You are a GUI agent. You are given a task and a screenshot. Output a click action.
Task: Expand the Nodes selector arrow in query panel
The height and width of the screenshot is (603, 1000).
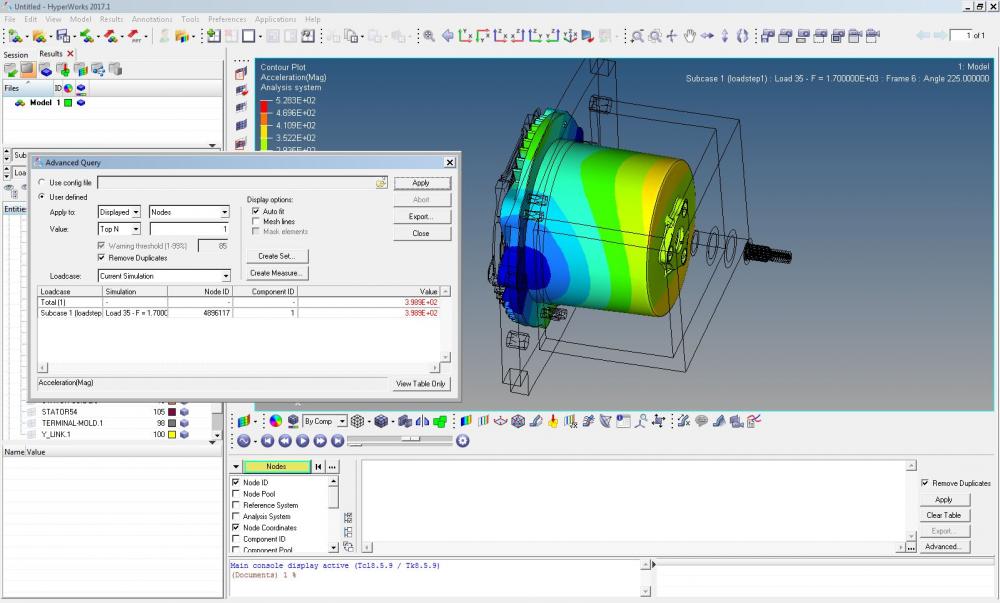click(x=236, y=467)
